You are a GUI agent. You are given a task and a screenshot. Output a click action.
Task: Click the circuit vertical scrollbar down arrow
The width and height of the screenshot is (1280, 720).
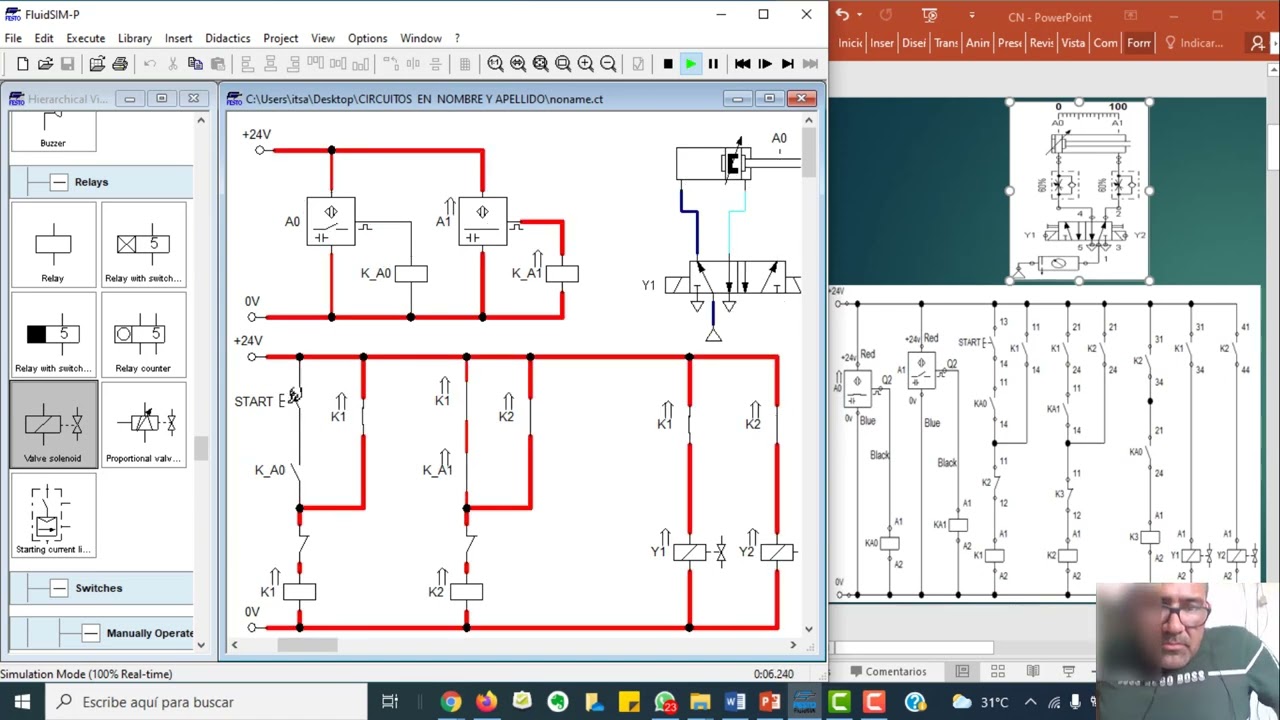point(809,628)
